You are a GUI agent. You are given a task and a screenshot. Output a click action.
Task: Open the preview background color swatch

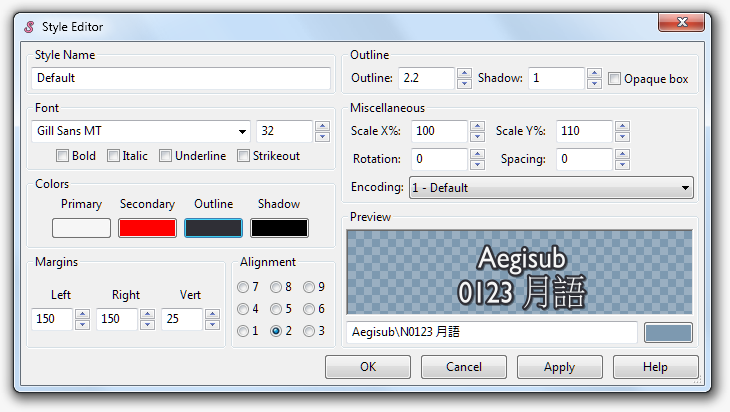668,332
